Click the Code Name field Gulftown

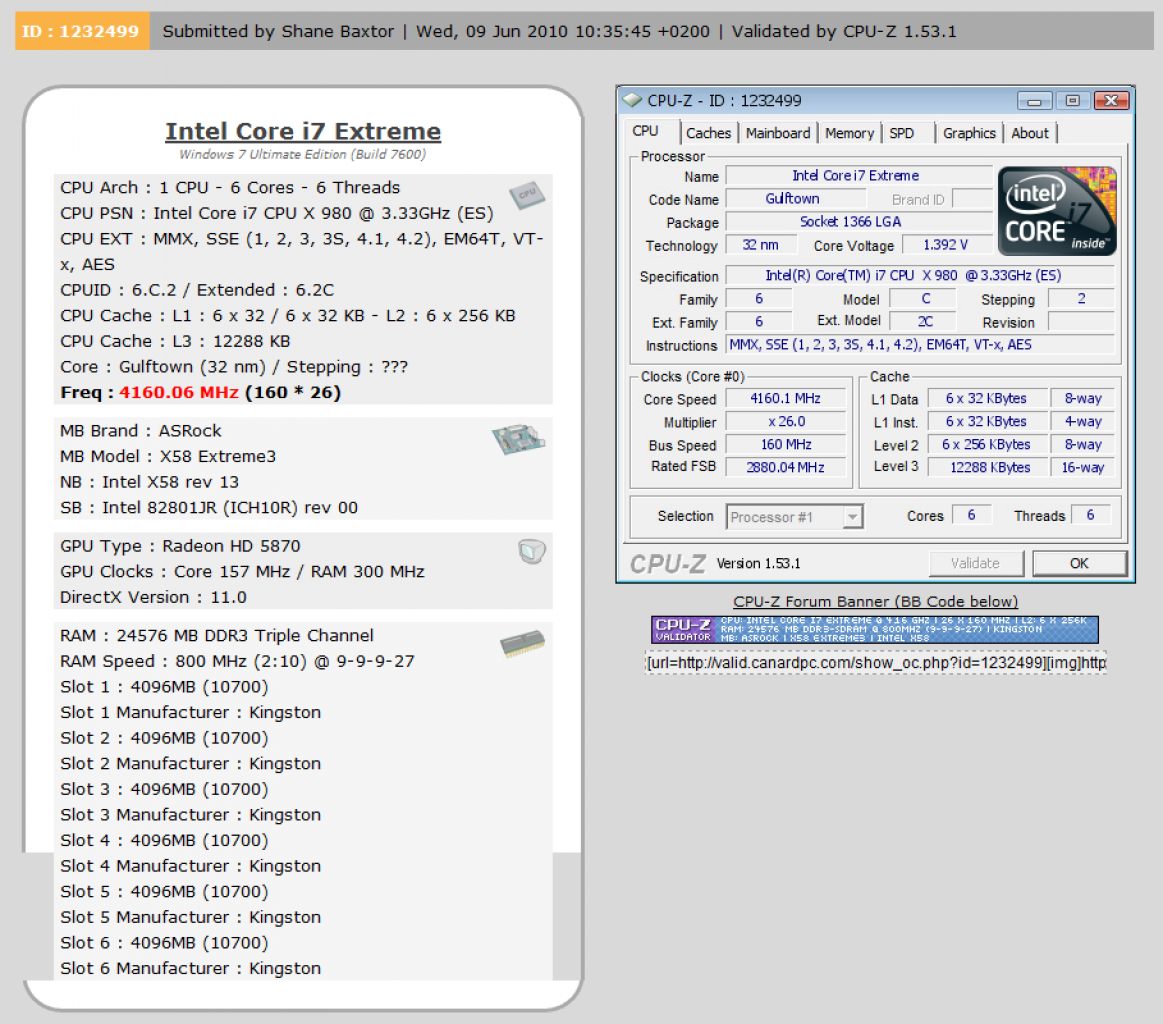795,199
